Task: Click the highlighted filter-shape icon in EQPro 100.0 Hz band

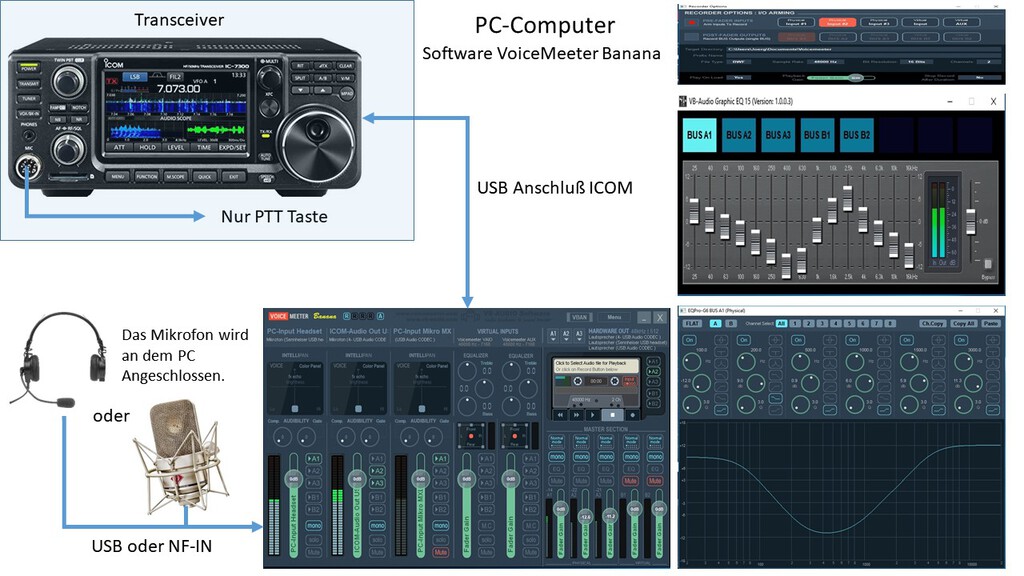Action: [x=721, y=410]
